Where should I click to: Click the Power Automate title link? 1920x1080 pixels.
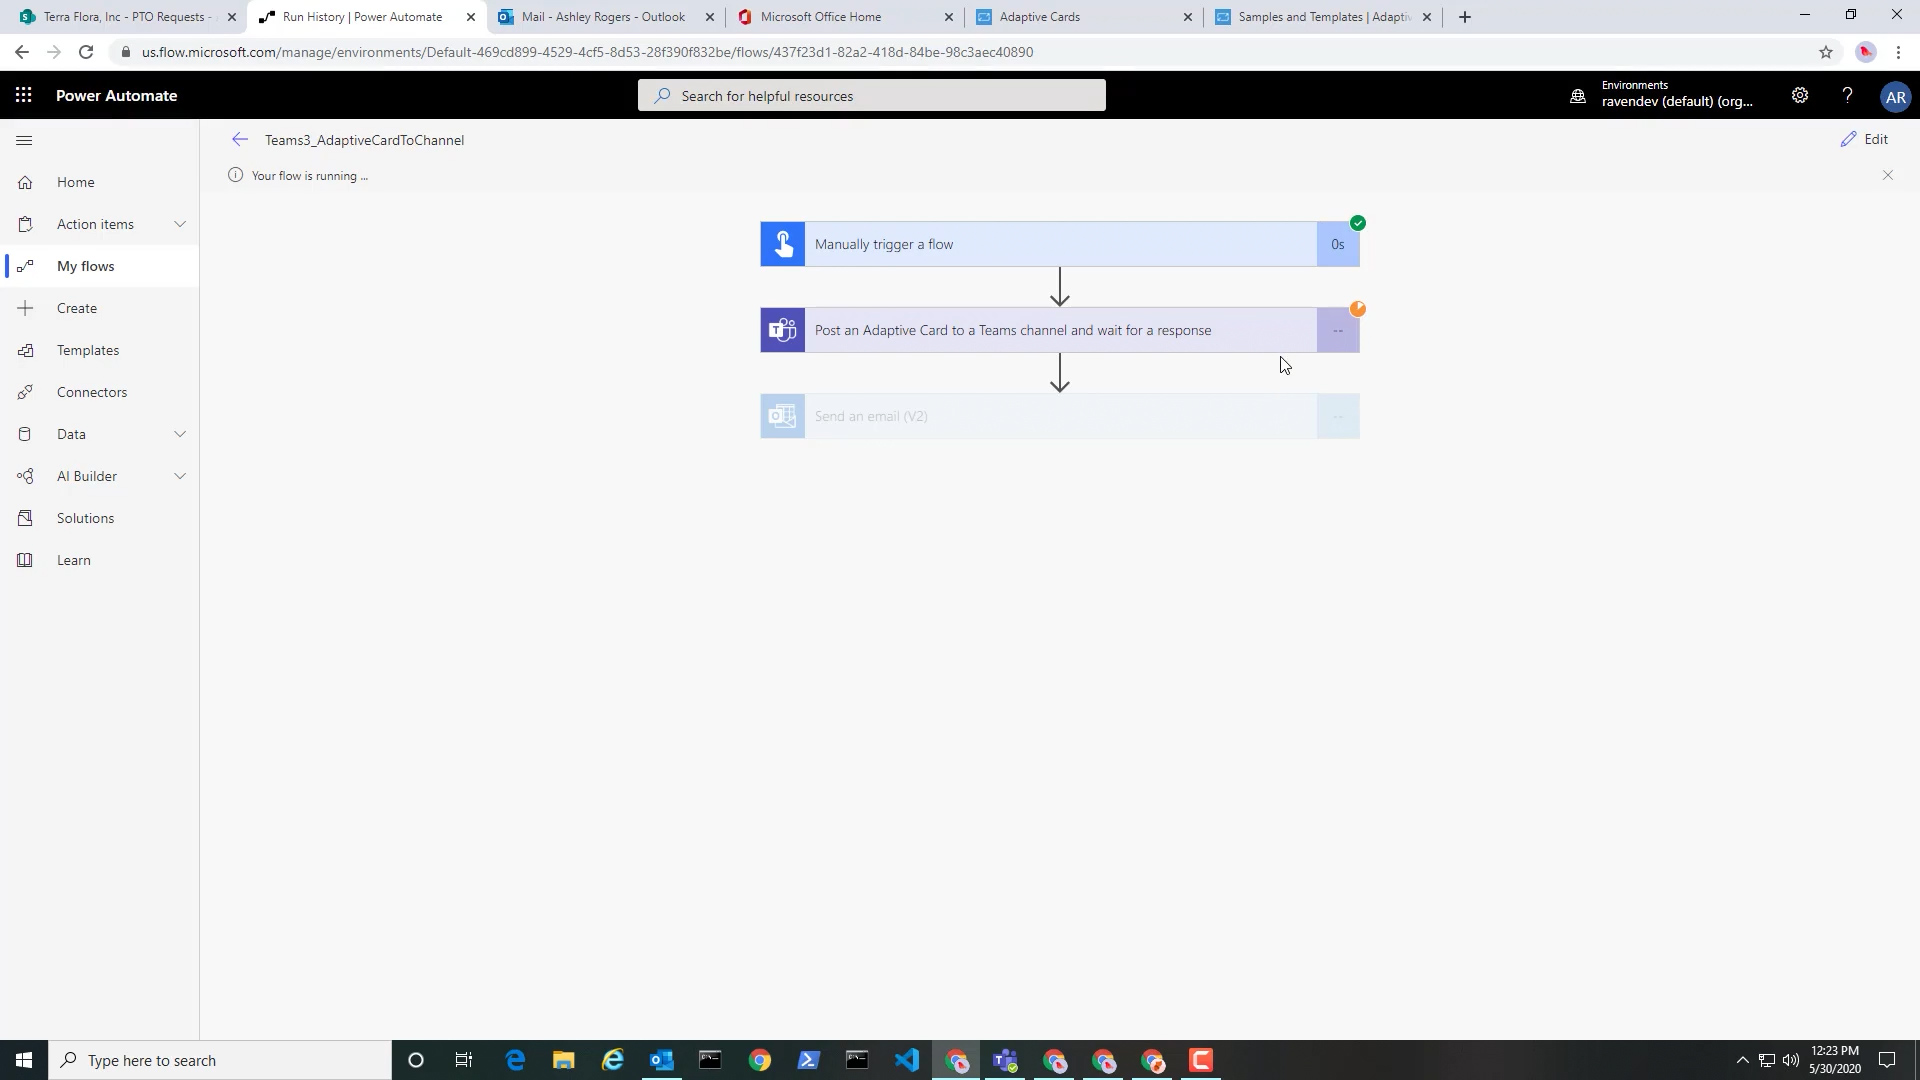click(116, 96)
